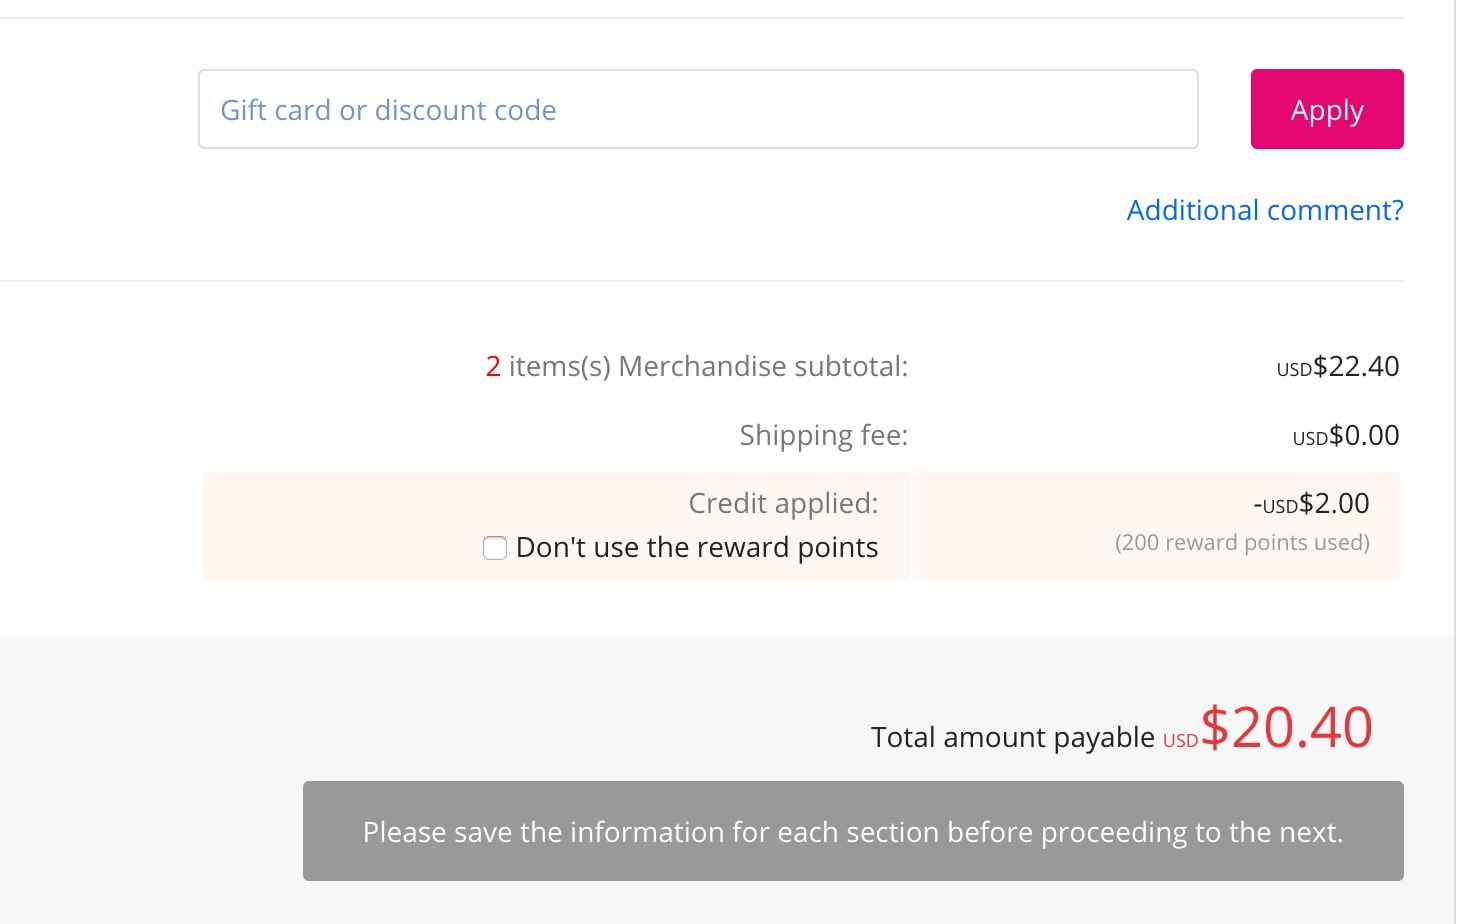Click the merchandise subtotal amount $22.40

tap(1356, 367)
